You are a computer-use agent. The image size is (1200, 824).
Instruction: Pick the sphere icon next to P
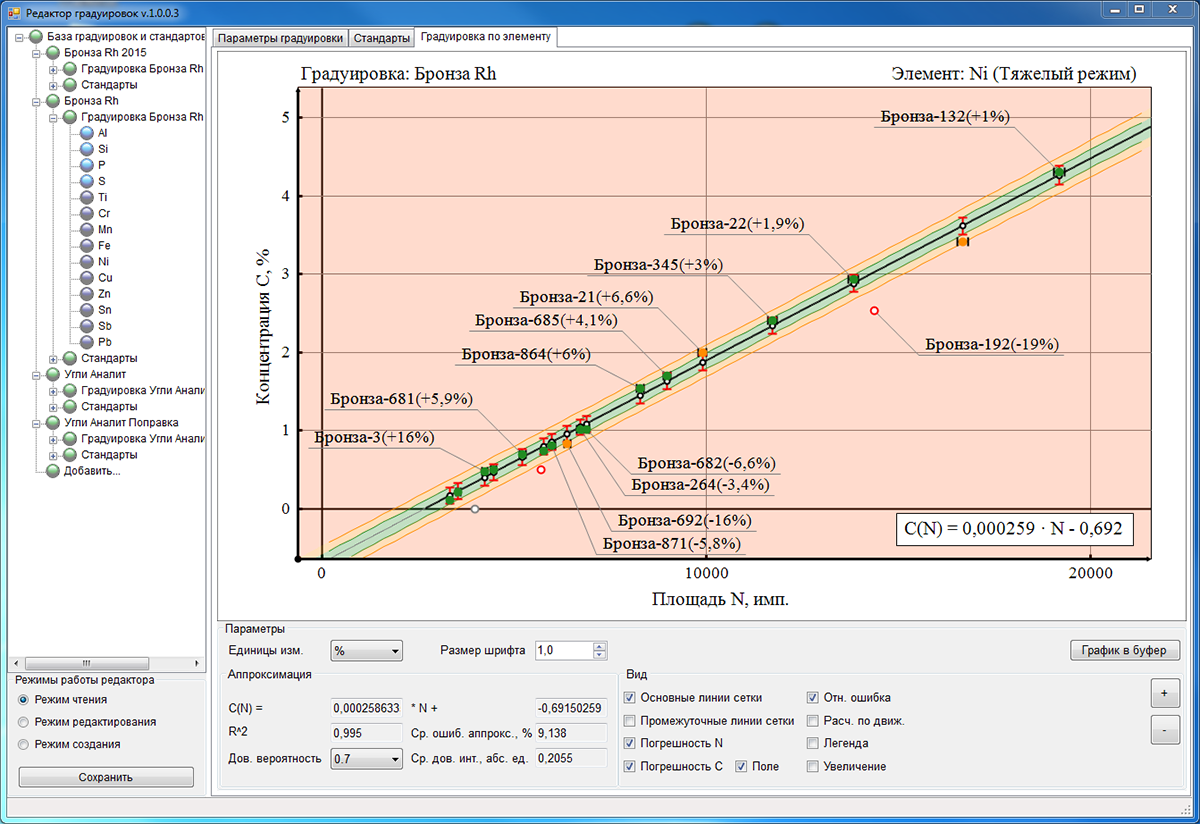pyautogui.click(x=87, y=165)
